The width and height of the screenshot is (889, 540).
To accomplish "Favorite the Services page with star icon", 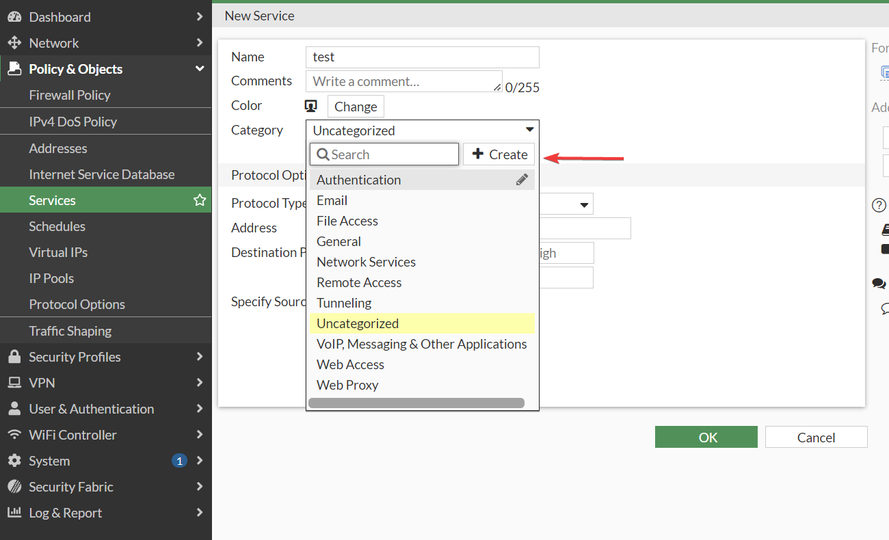I will [200, 200].
